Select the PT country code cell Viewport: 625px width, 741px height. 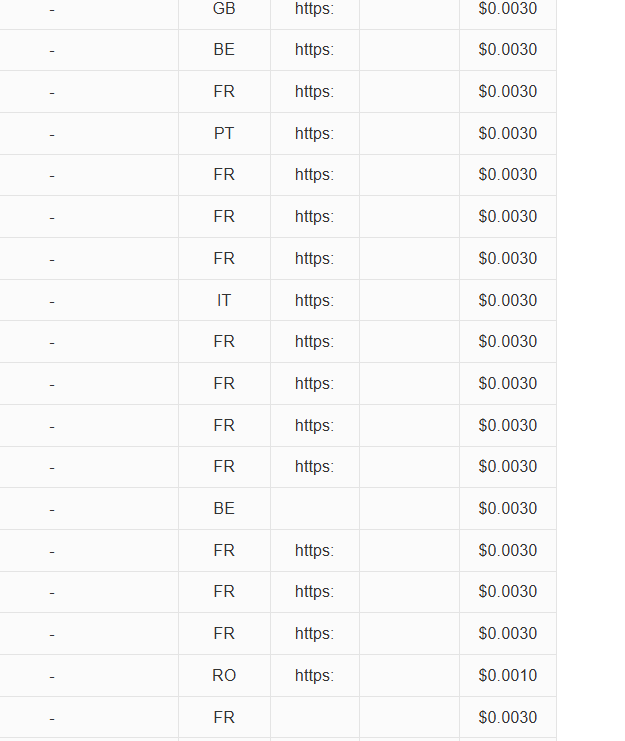click(x=224, y=133)
